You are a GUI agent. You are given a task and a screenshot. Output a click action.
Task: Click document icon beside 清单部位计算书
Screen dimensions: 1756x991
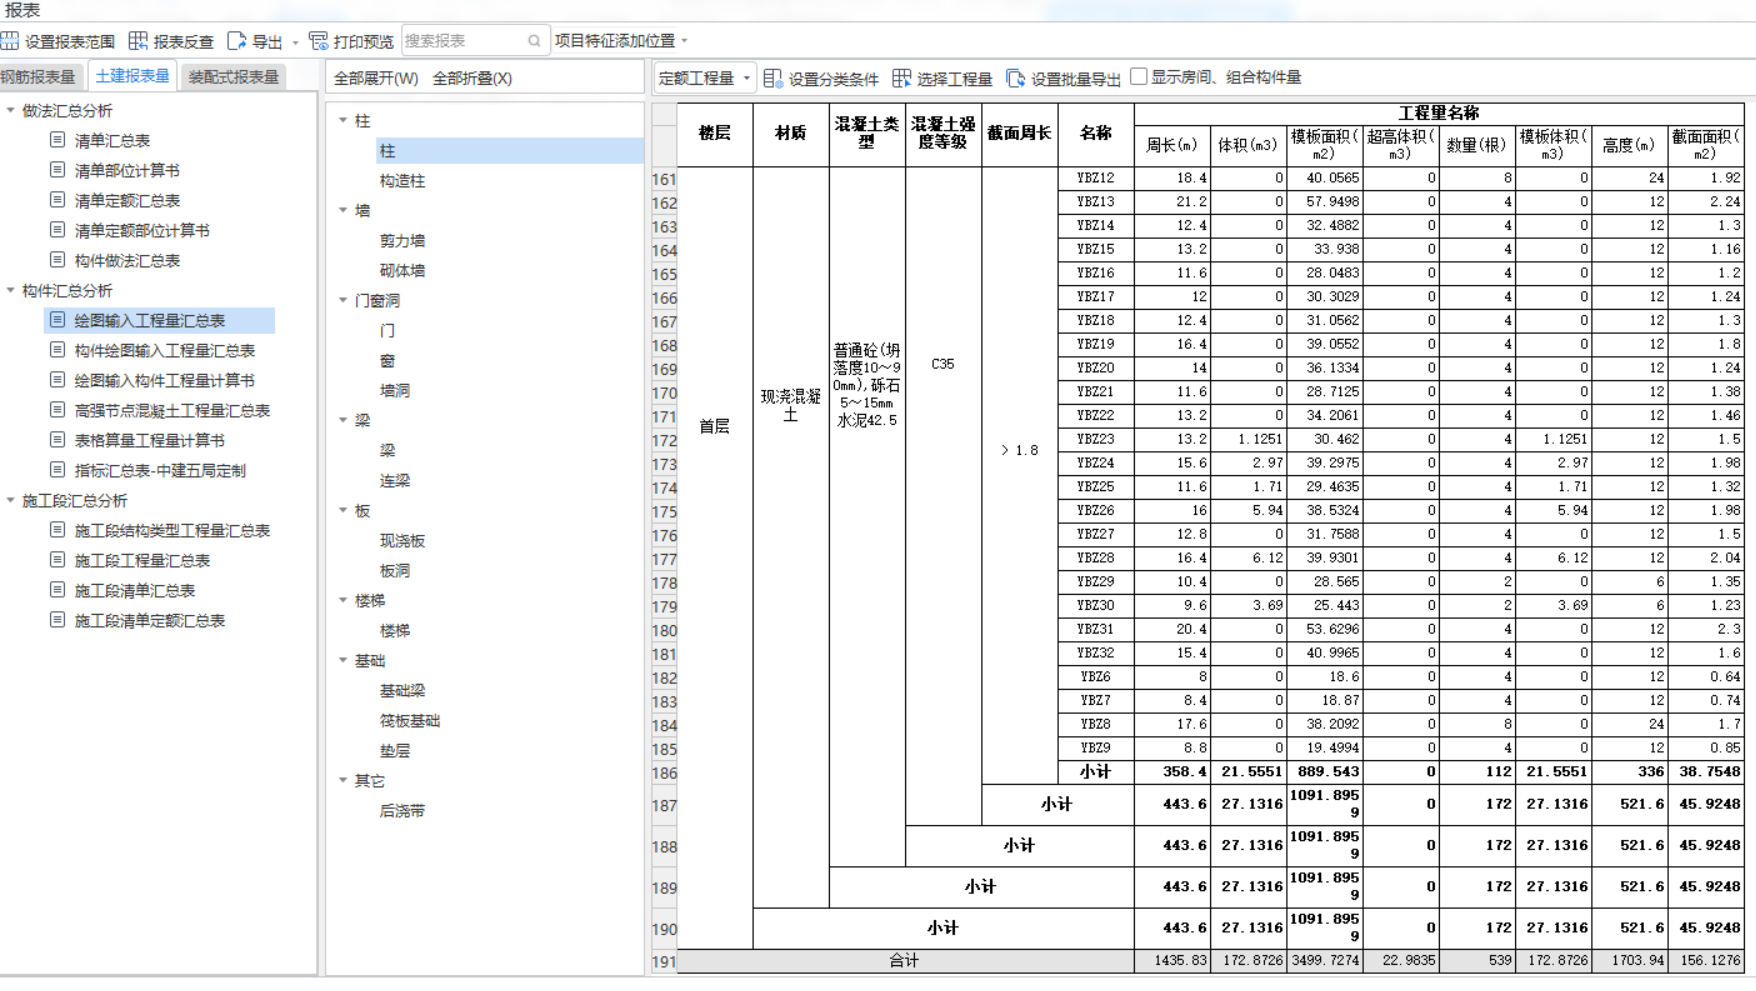click(x=57, y=170)
